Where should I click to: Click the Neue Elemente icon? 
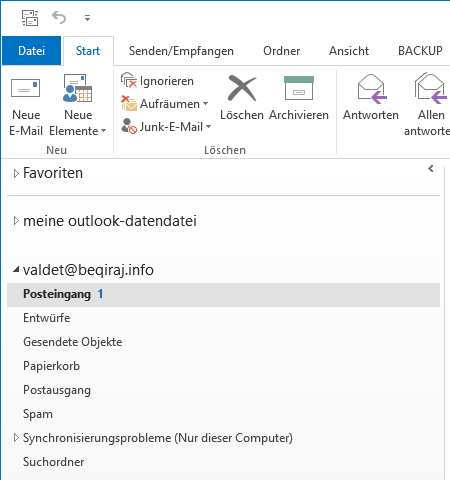(x=78, y=88)
